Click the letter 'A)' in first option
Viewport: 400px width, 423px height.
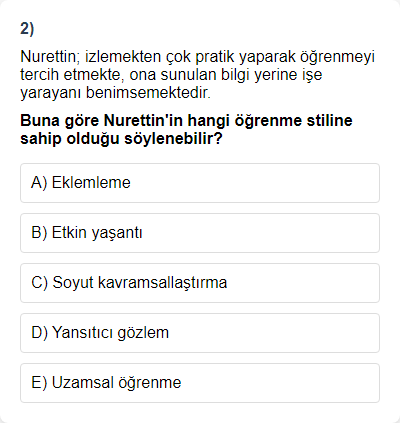pyautogui.click(x=39, y=183)
